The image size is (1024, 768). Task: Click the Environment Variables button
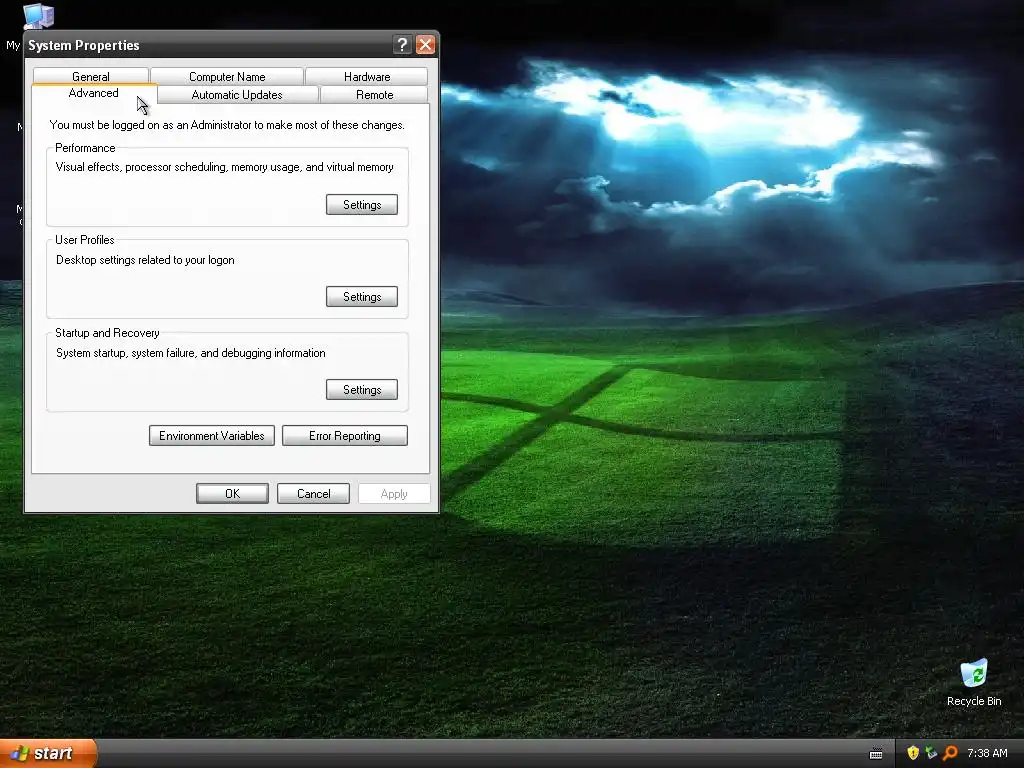pos(212,436)
